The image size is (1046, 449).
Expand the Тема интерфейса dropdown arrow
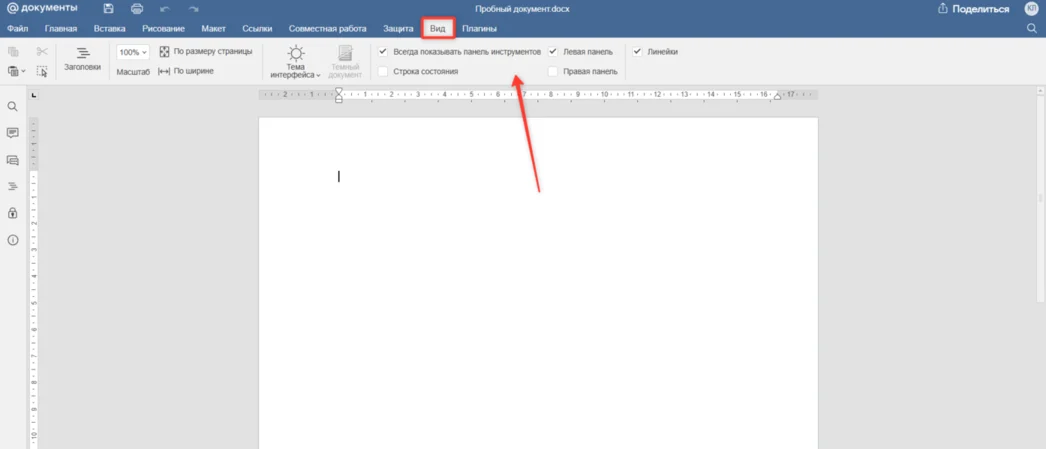[x=319, y=75]
